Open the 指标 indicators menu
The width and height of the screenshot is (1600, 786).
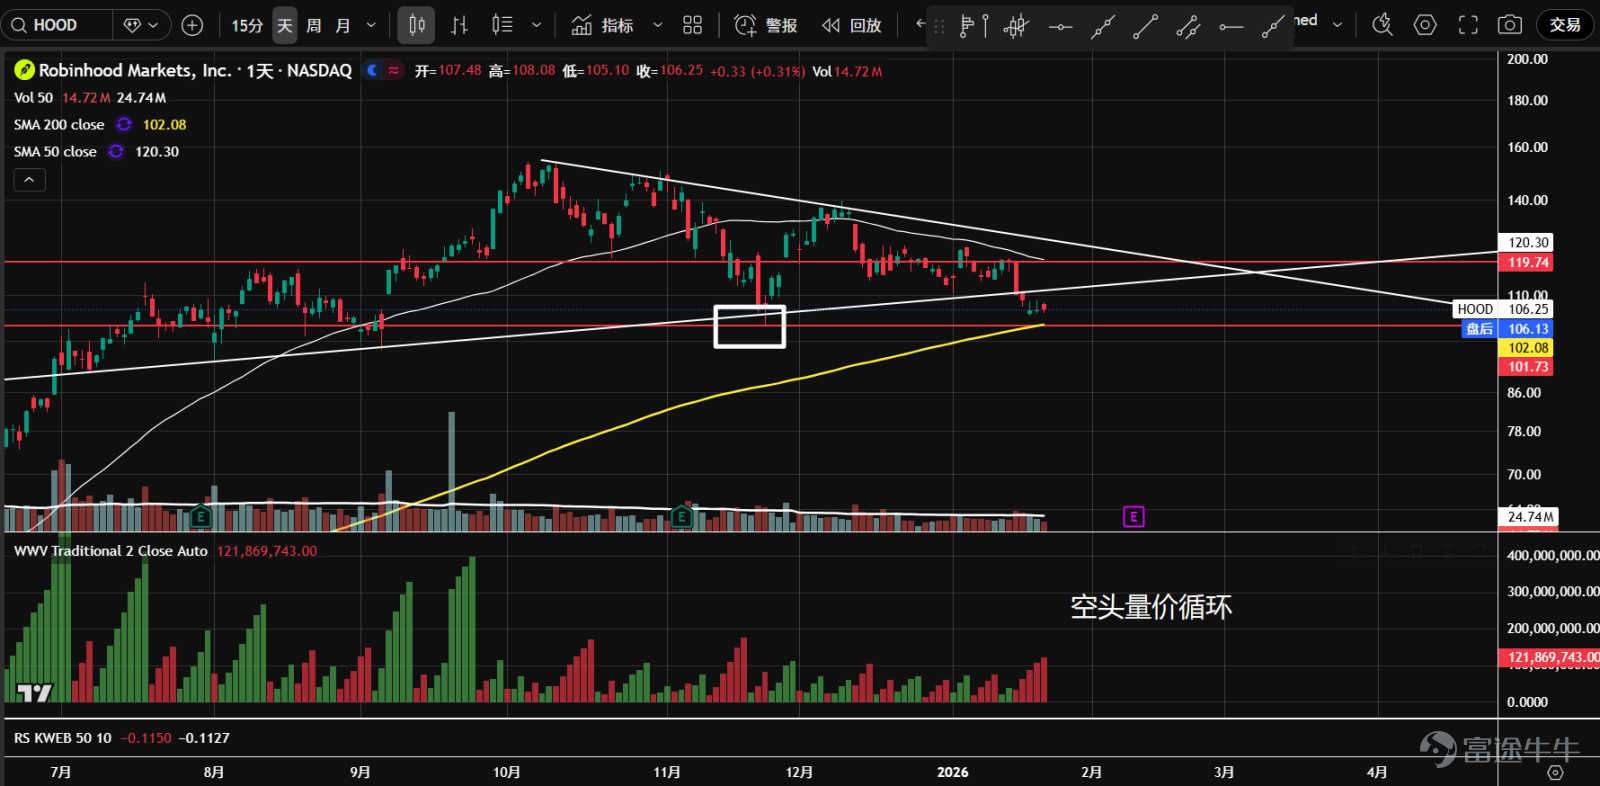click(602, 25)
